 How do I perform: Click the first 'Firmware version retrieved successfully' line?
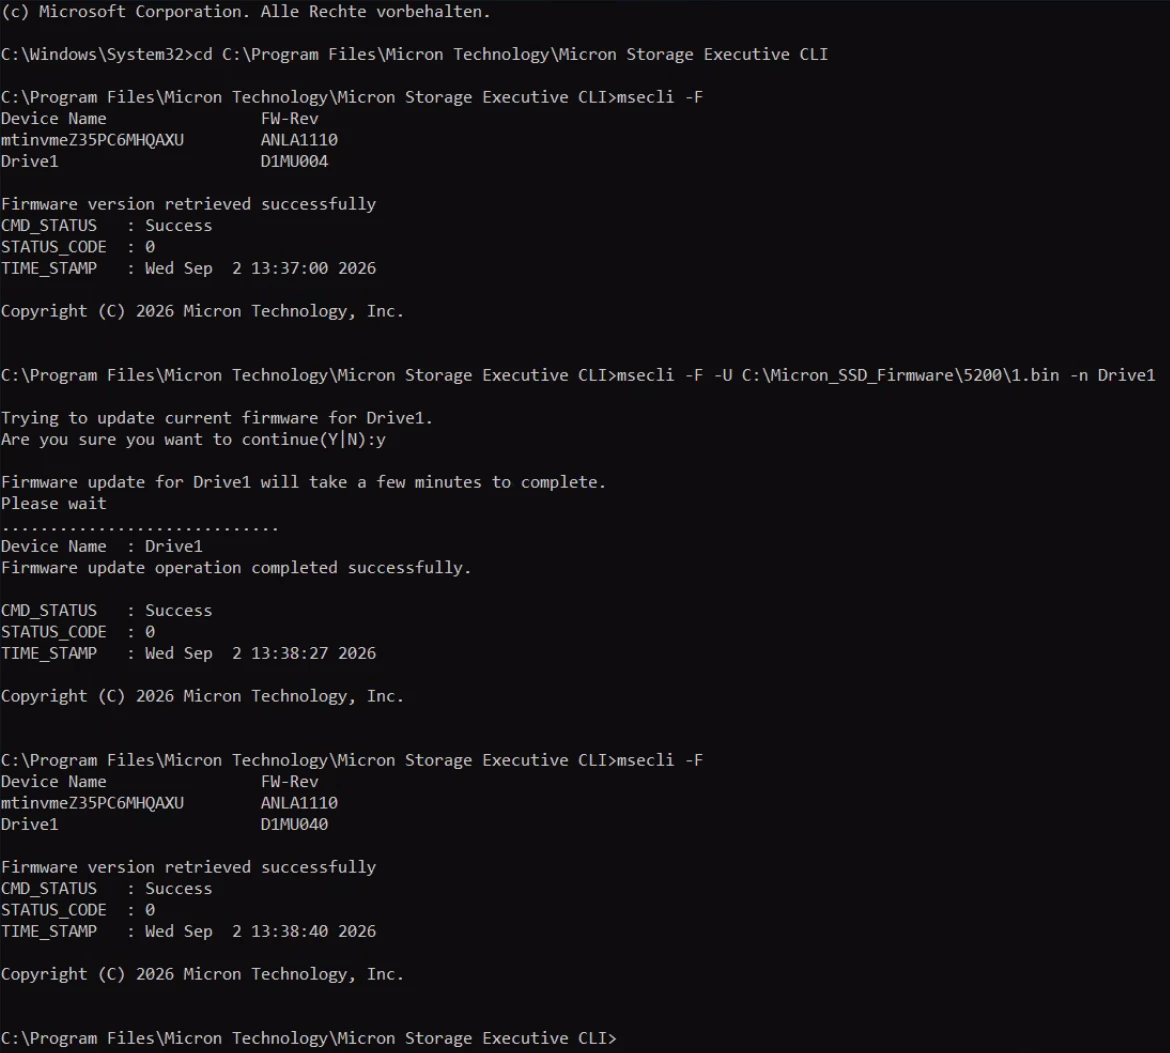188,204
